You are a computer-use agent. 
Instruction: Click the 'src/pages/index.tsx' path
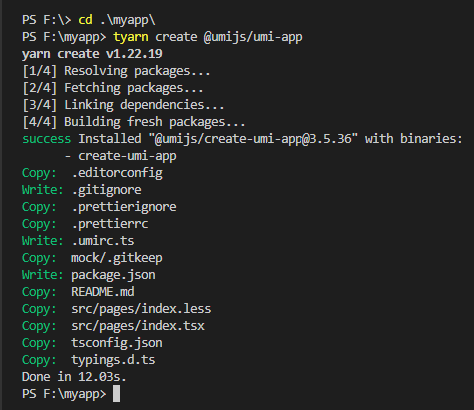coord(138,326)
